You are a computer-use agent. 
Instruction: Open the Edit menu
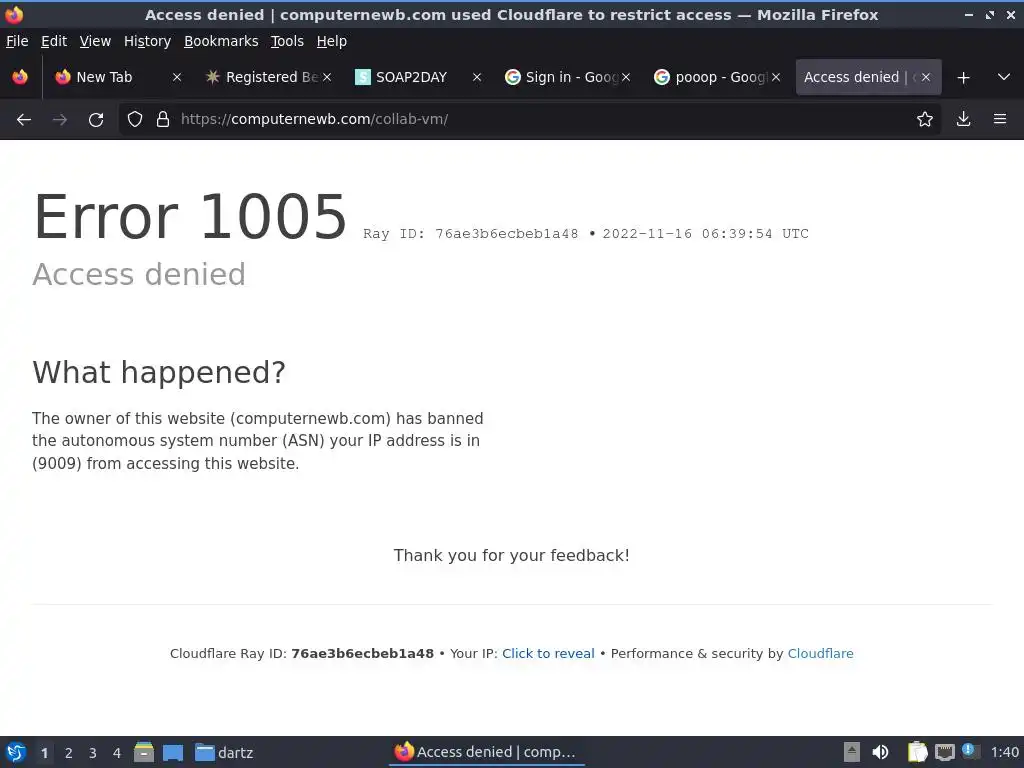click(54, 41)
